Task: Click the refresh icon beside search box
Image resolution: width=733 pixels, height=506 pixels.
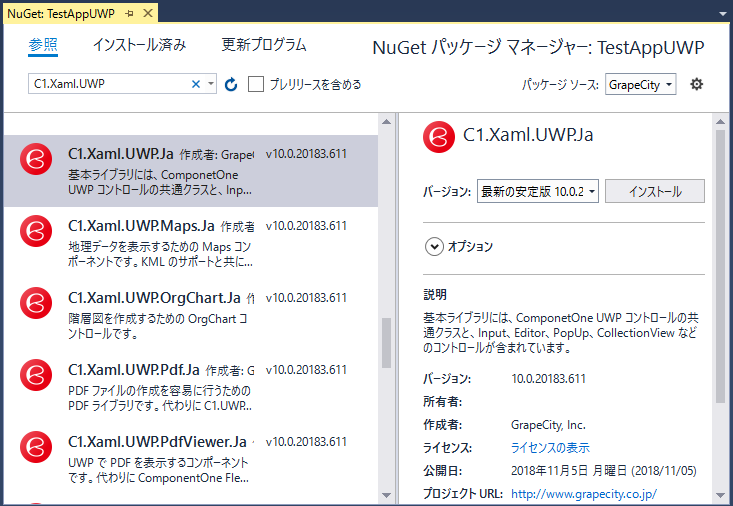Action: [x=231, y=85]
